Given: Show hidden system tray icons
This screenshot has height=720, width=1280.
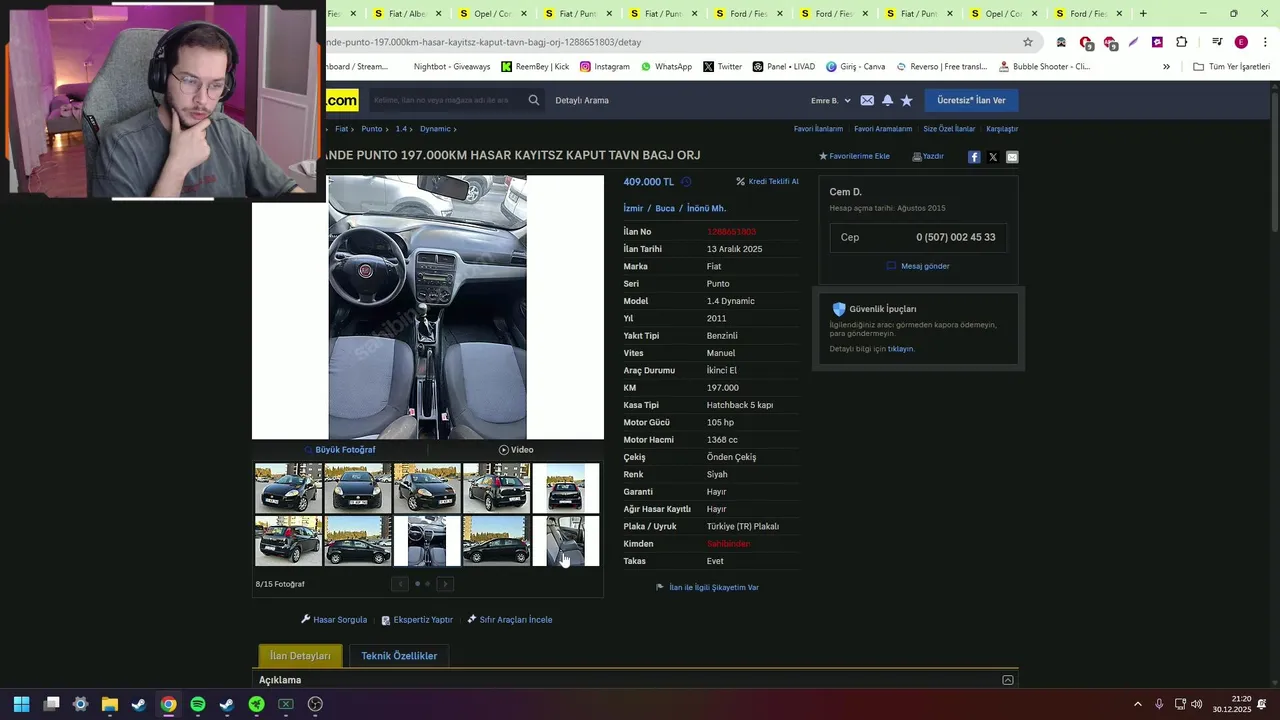Looking at the screenshot, I should point(1137,704).
